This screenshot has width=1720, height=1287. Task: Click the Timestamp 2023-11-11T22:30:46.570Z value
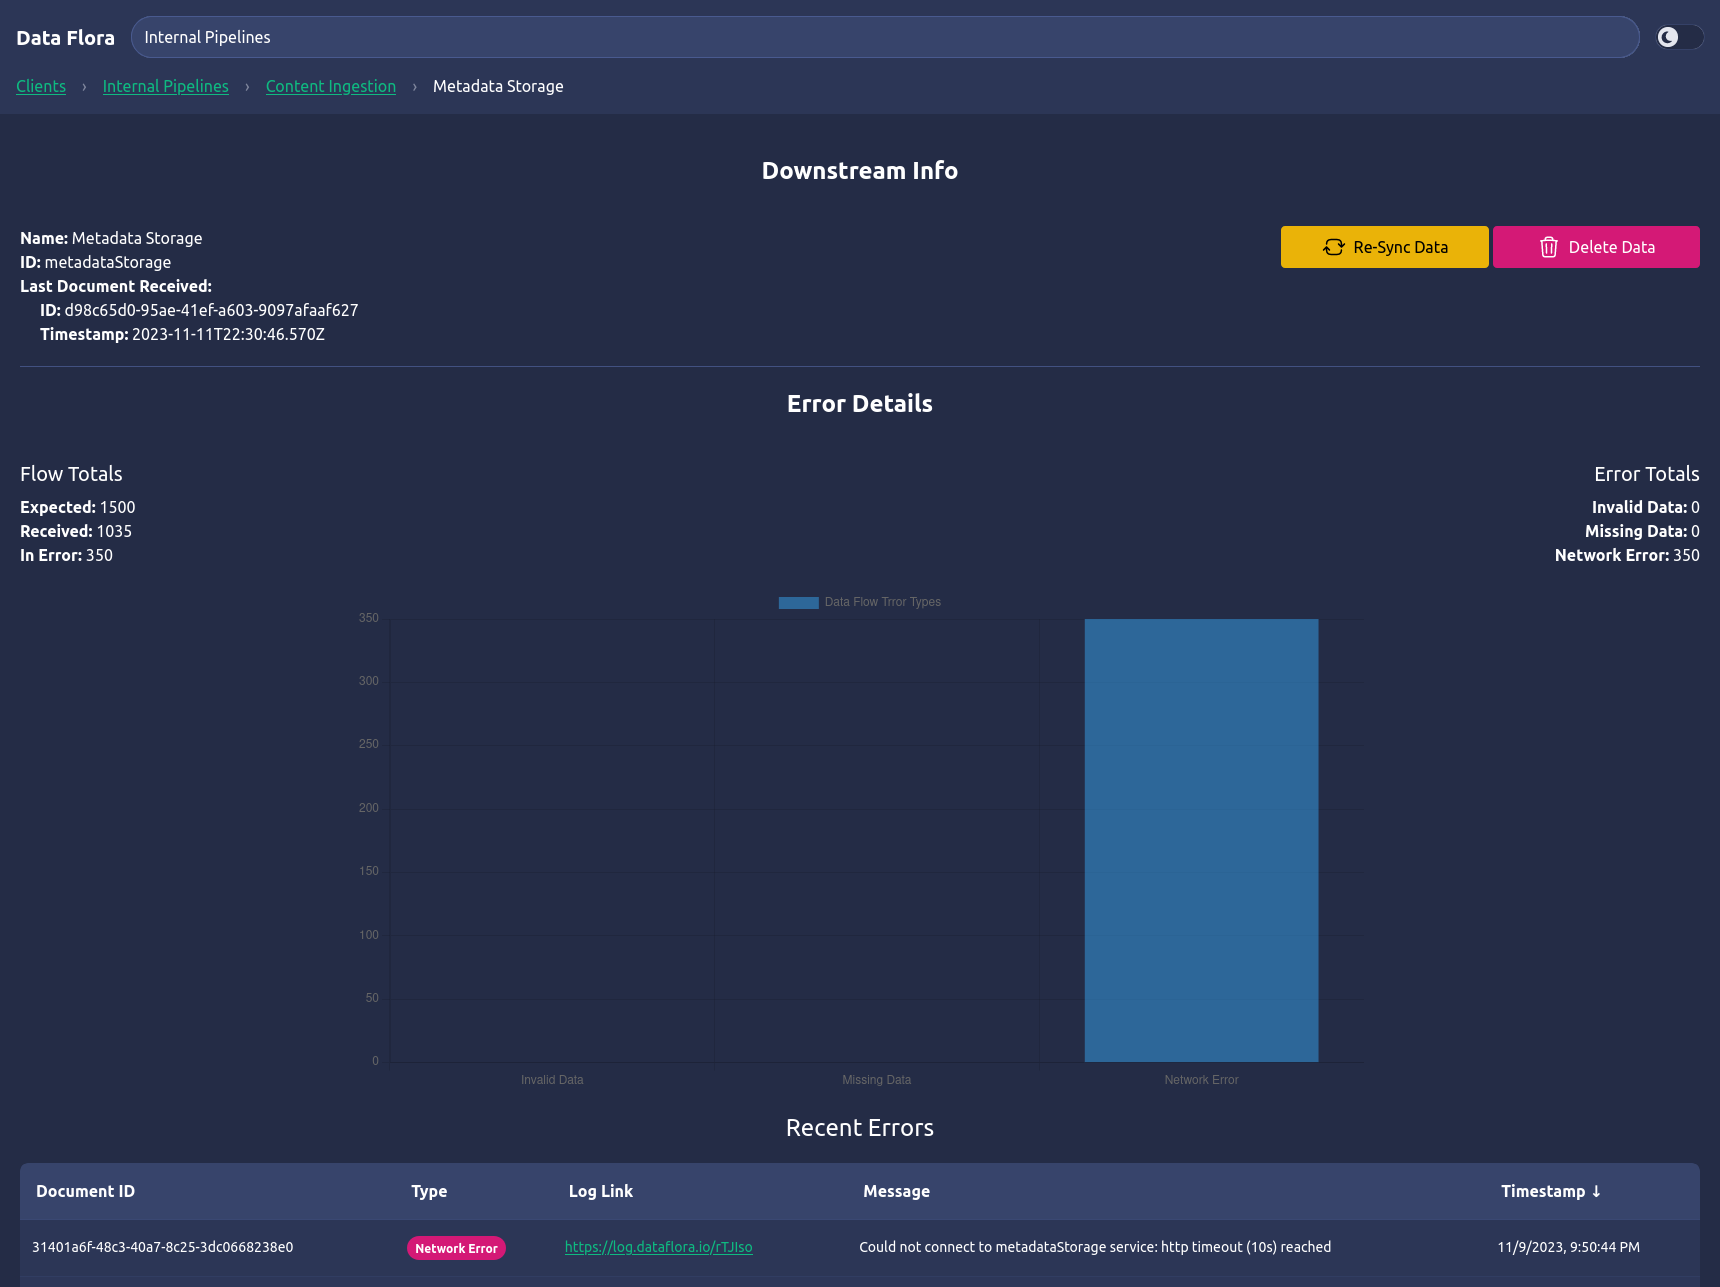pos(228,334)
